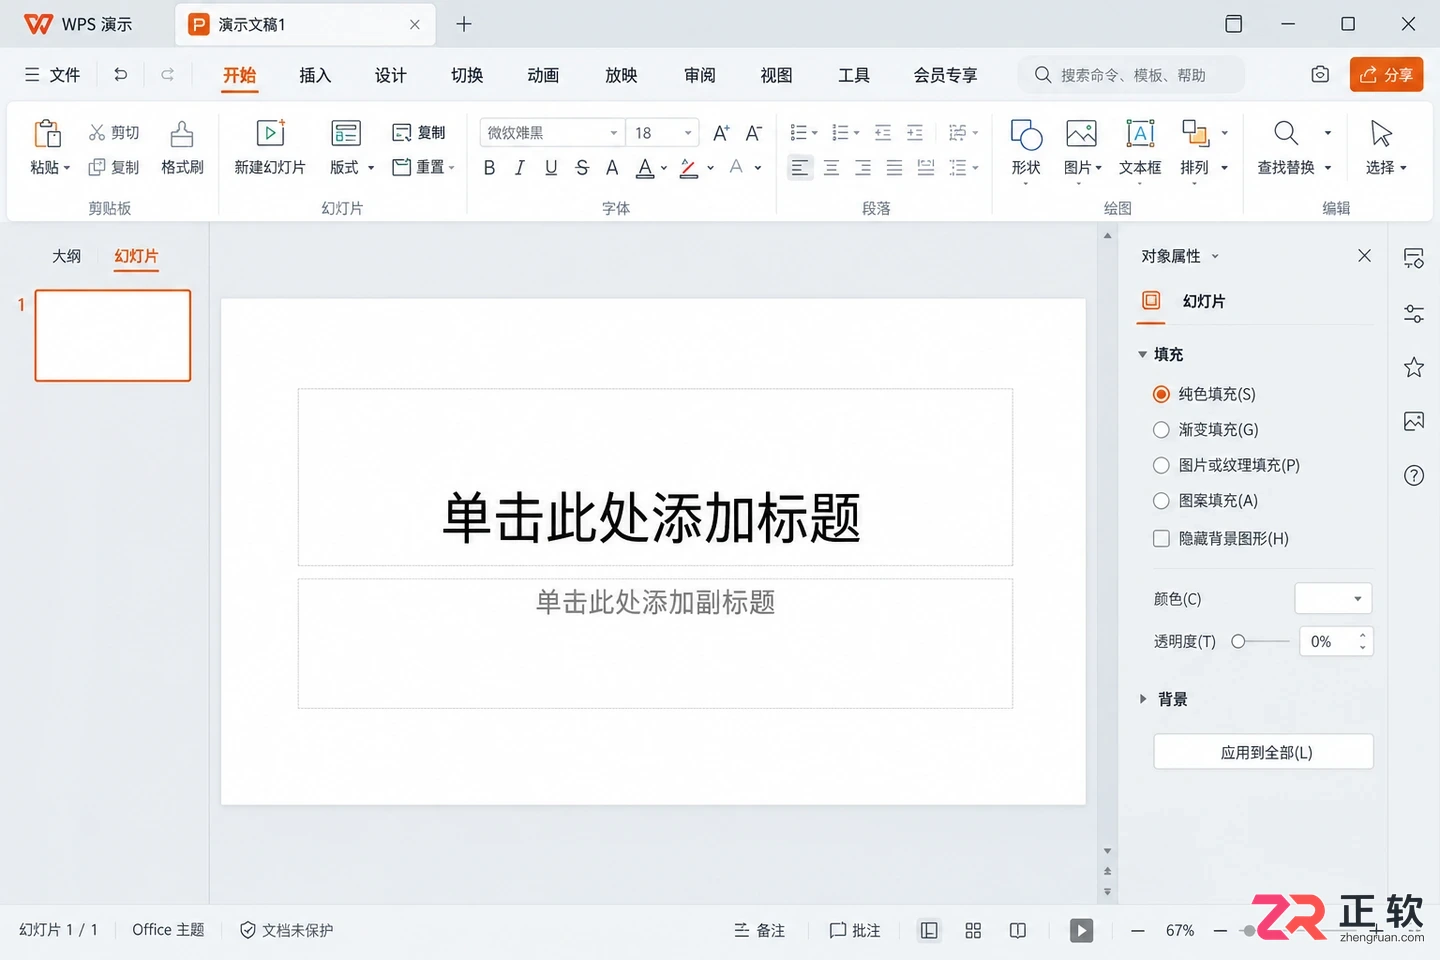Click the Format Painter (格式刷) icon
This screenshot has height=960, width=1440.
[182, 148]
